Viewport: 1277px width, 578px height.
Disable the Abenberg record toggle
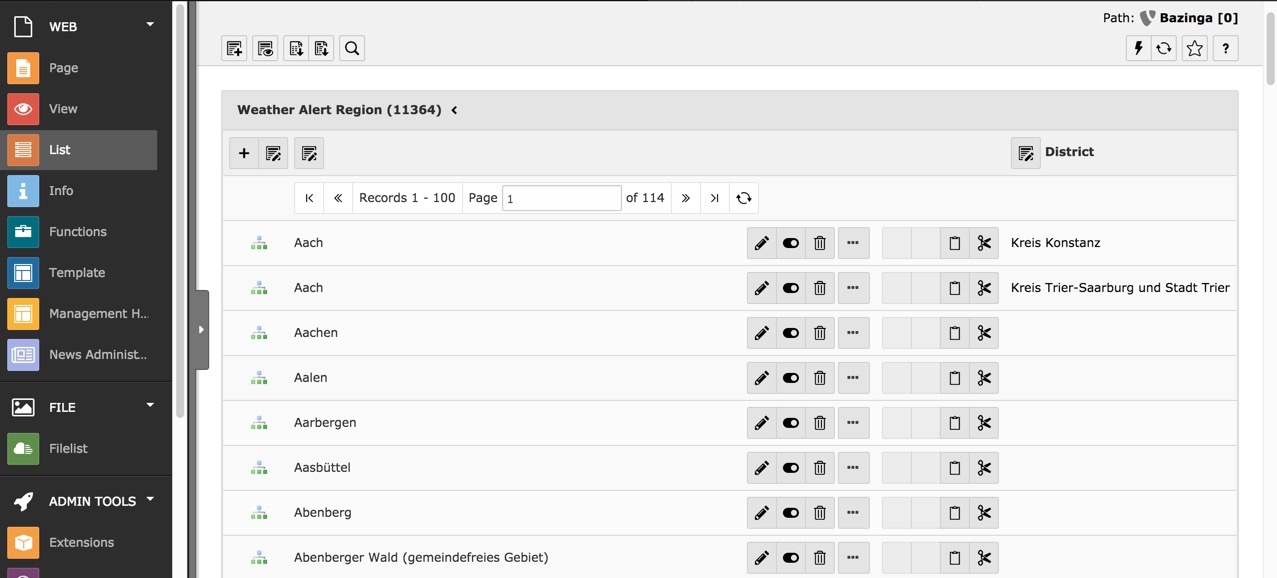[791, 513]
